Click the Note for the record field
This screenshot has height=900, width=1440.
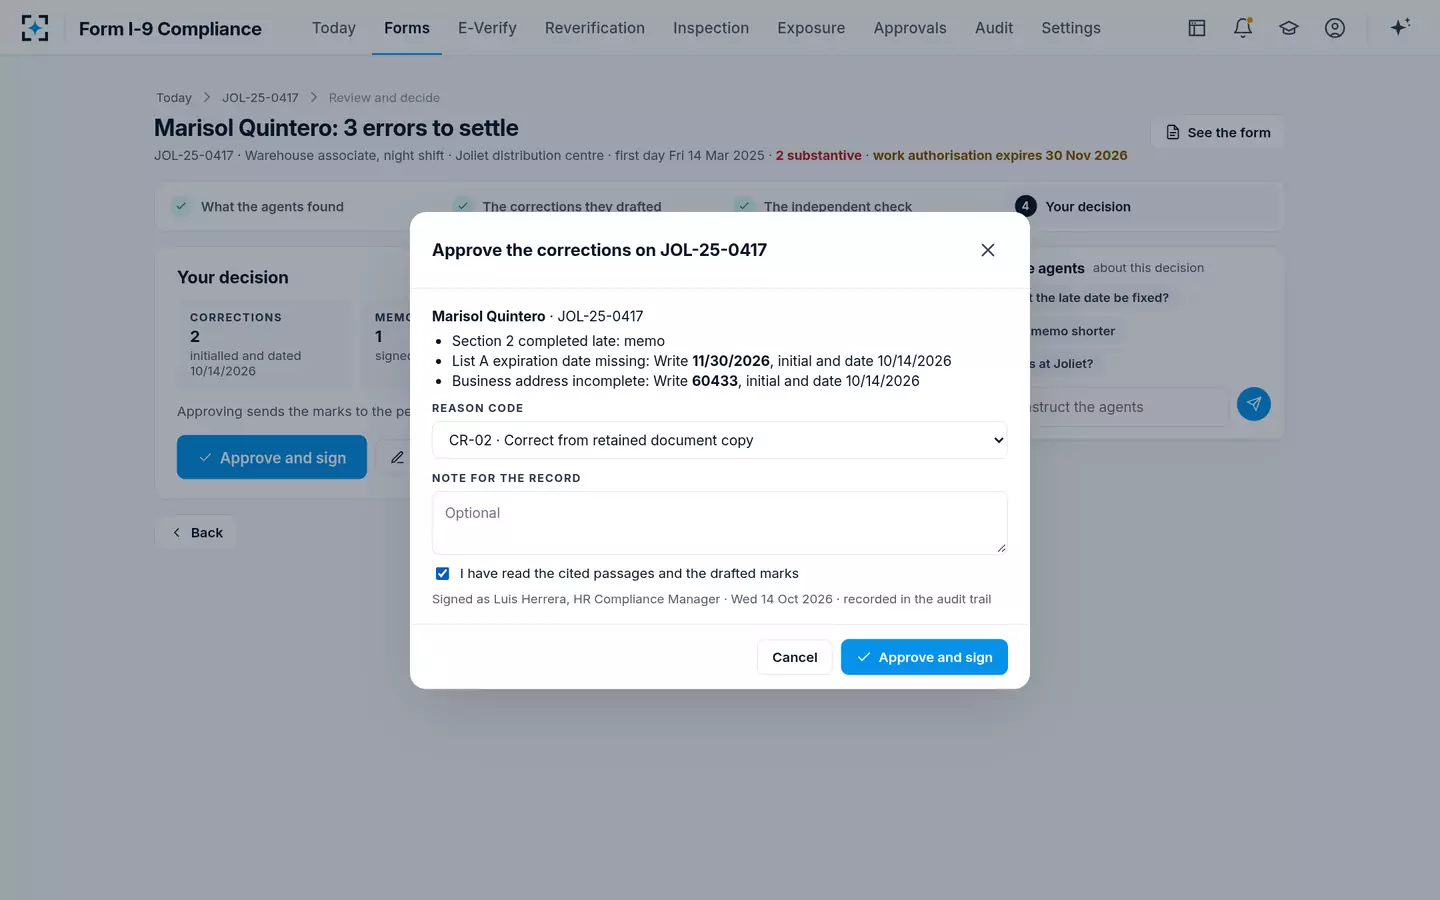click(720, 523)
